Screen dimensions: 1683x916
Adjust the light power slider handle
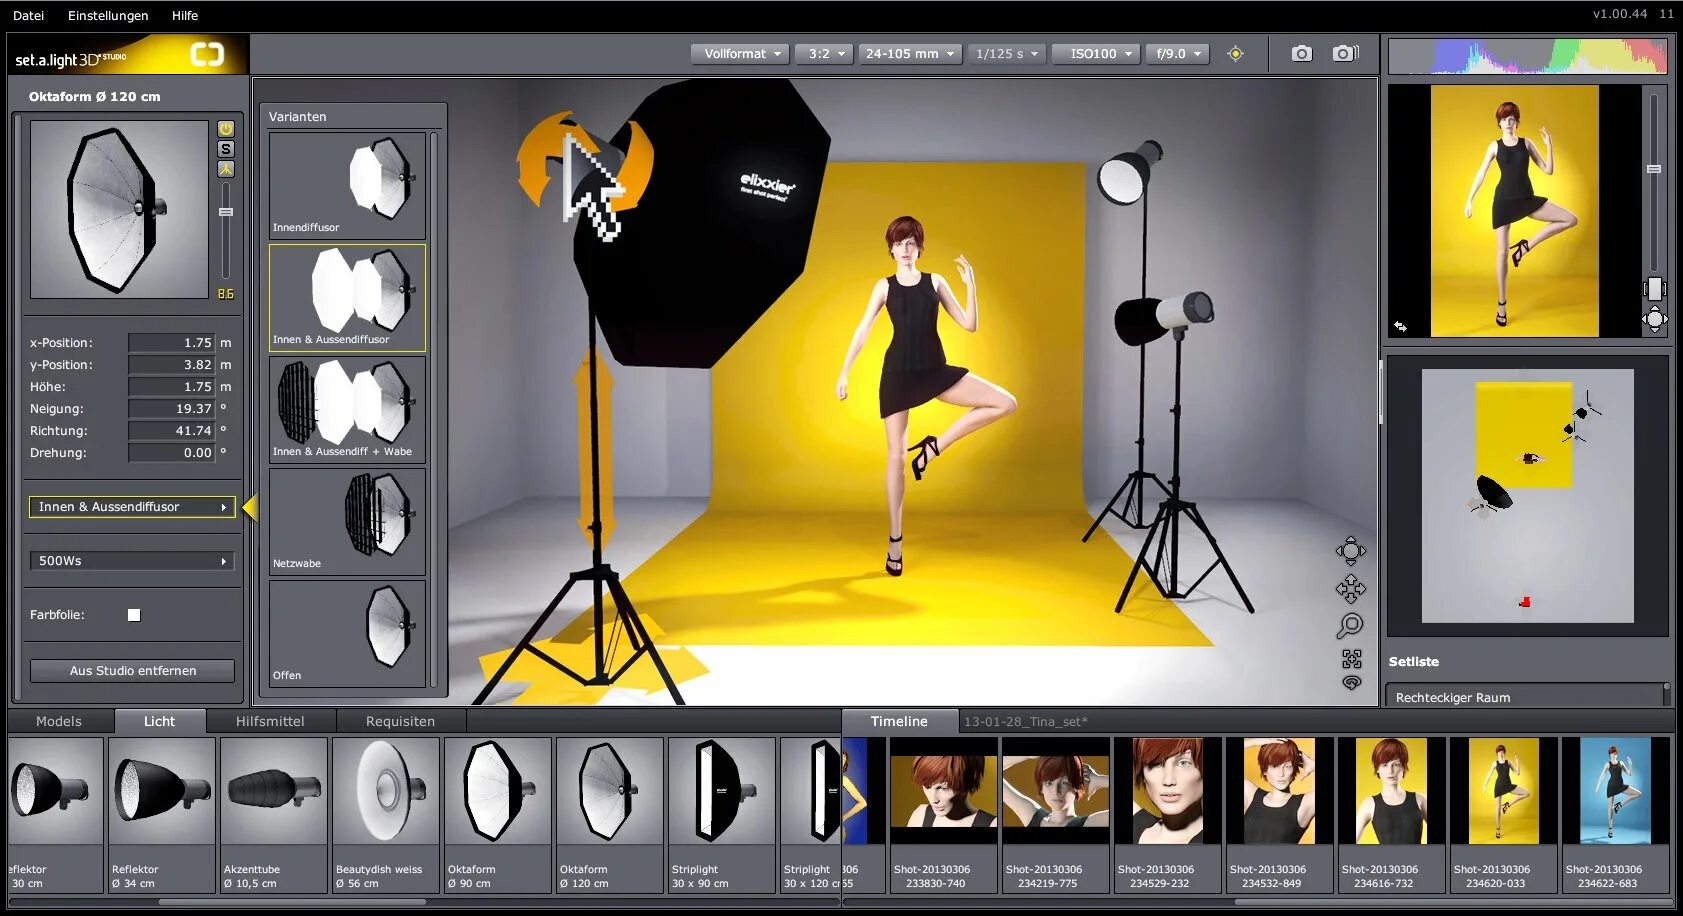(x=226, y=212)
